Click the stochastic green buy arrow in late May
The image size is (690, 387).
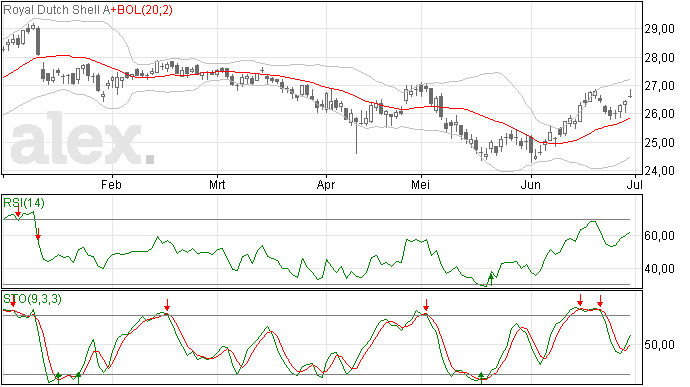coord(482,378)
